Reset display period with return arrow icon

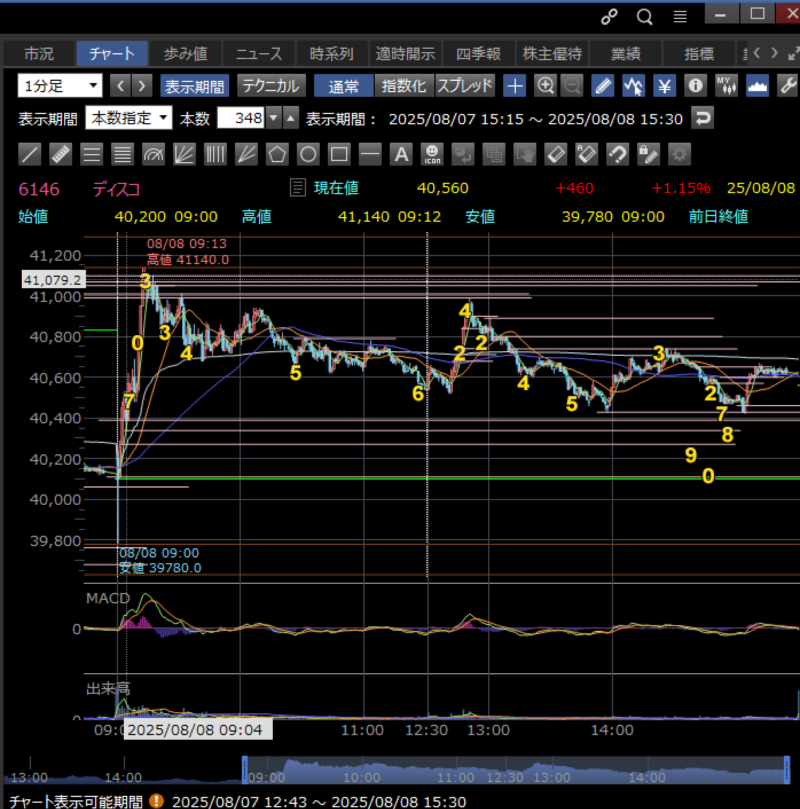703,118
